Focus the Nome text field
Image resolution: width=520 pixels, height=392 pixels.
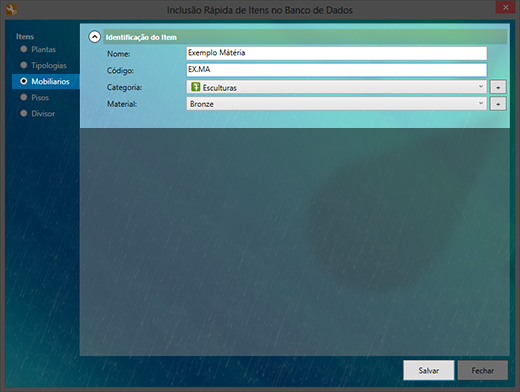click(x=337, y=53)
